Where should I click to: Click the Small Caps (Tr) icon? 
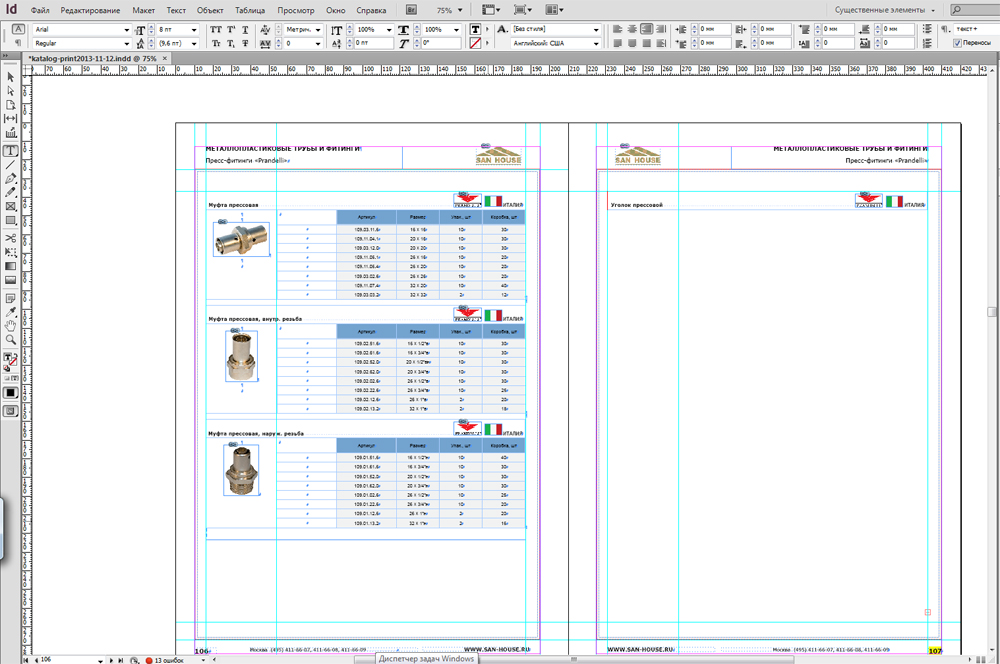coord(216,43)
